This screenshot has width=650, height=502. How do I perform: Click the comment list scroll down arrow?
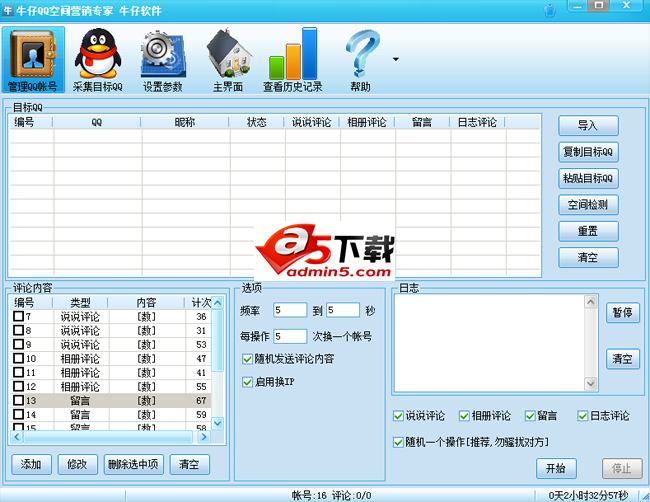(218, 423)
